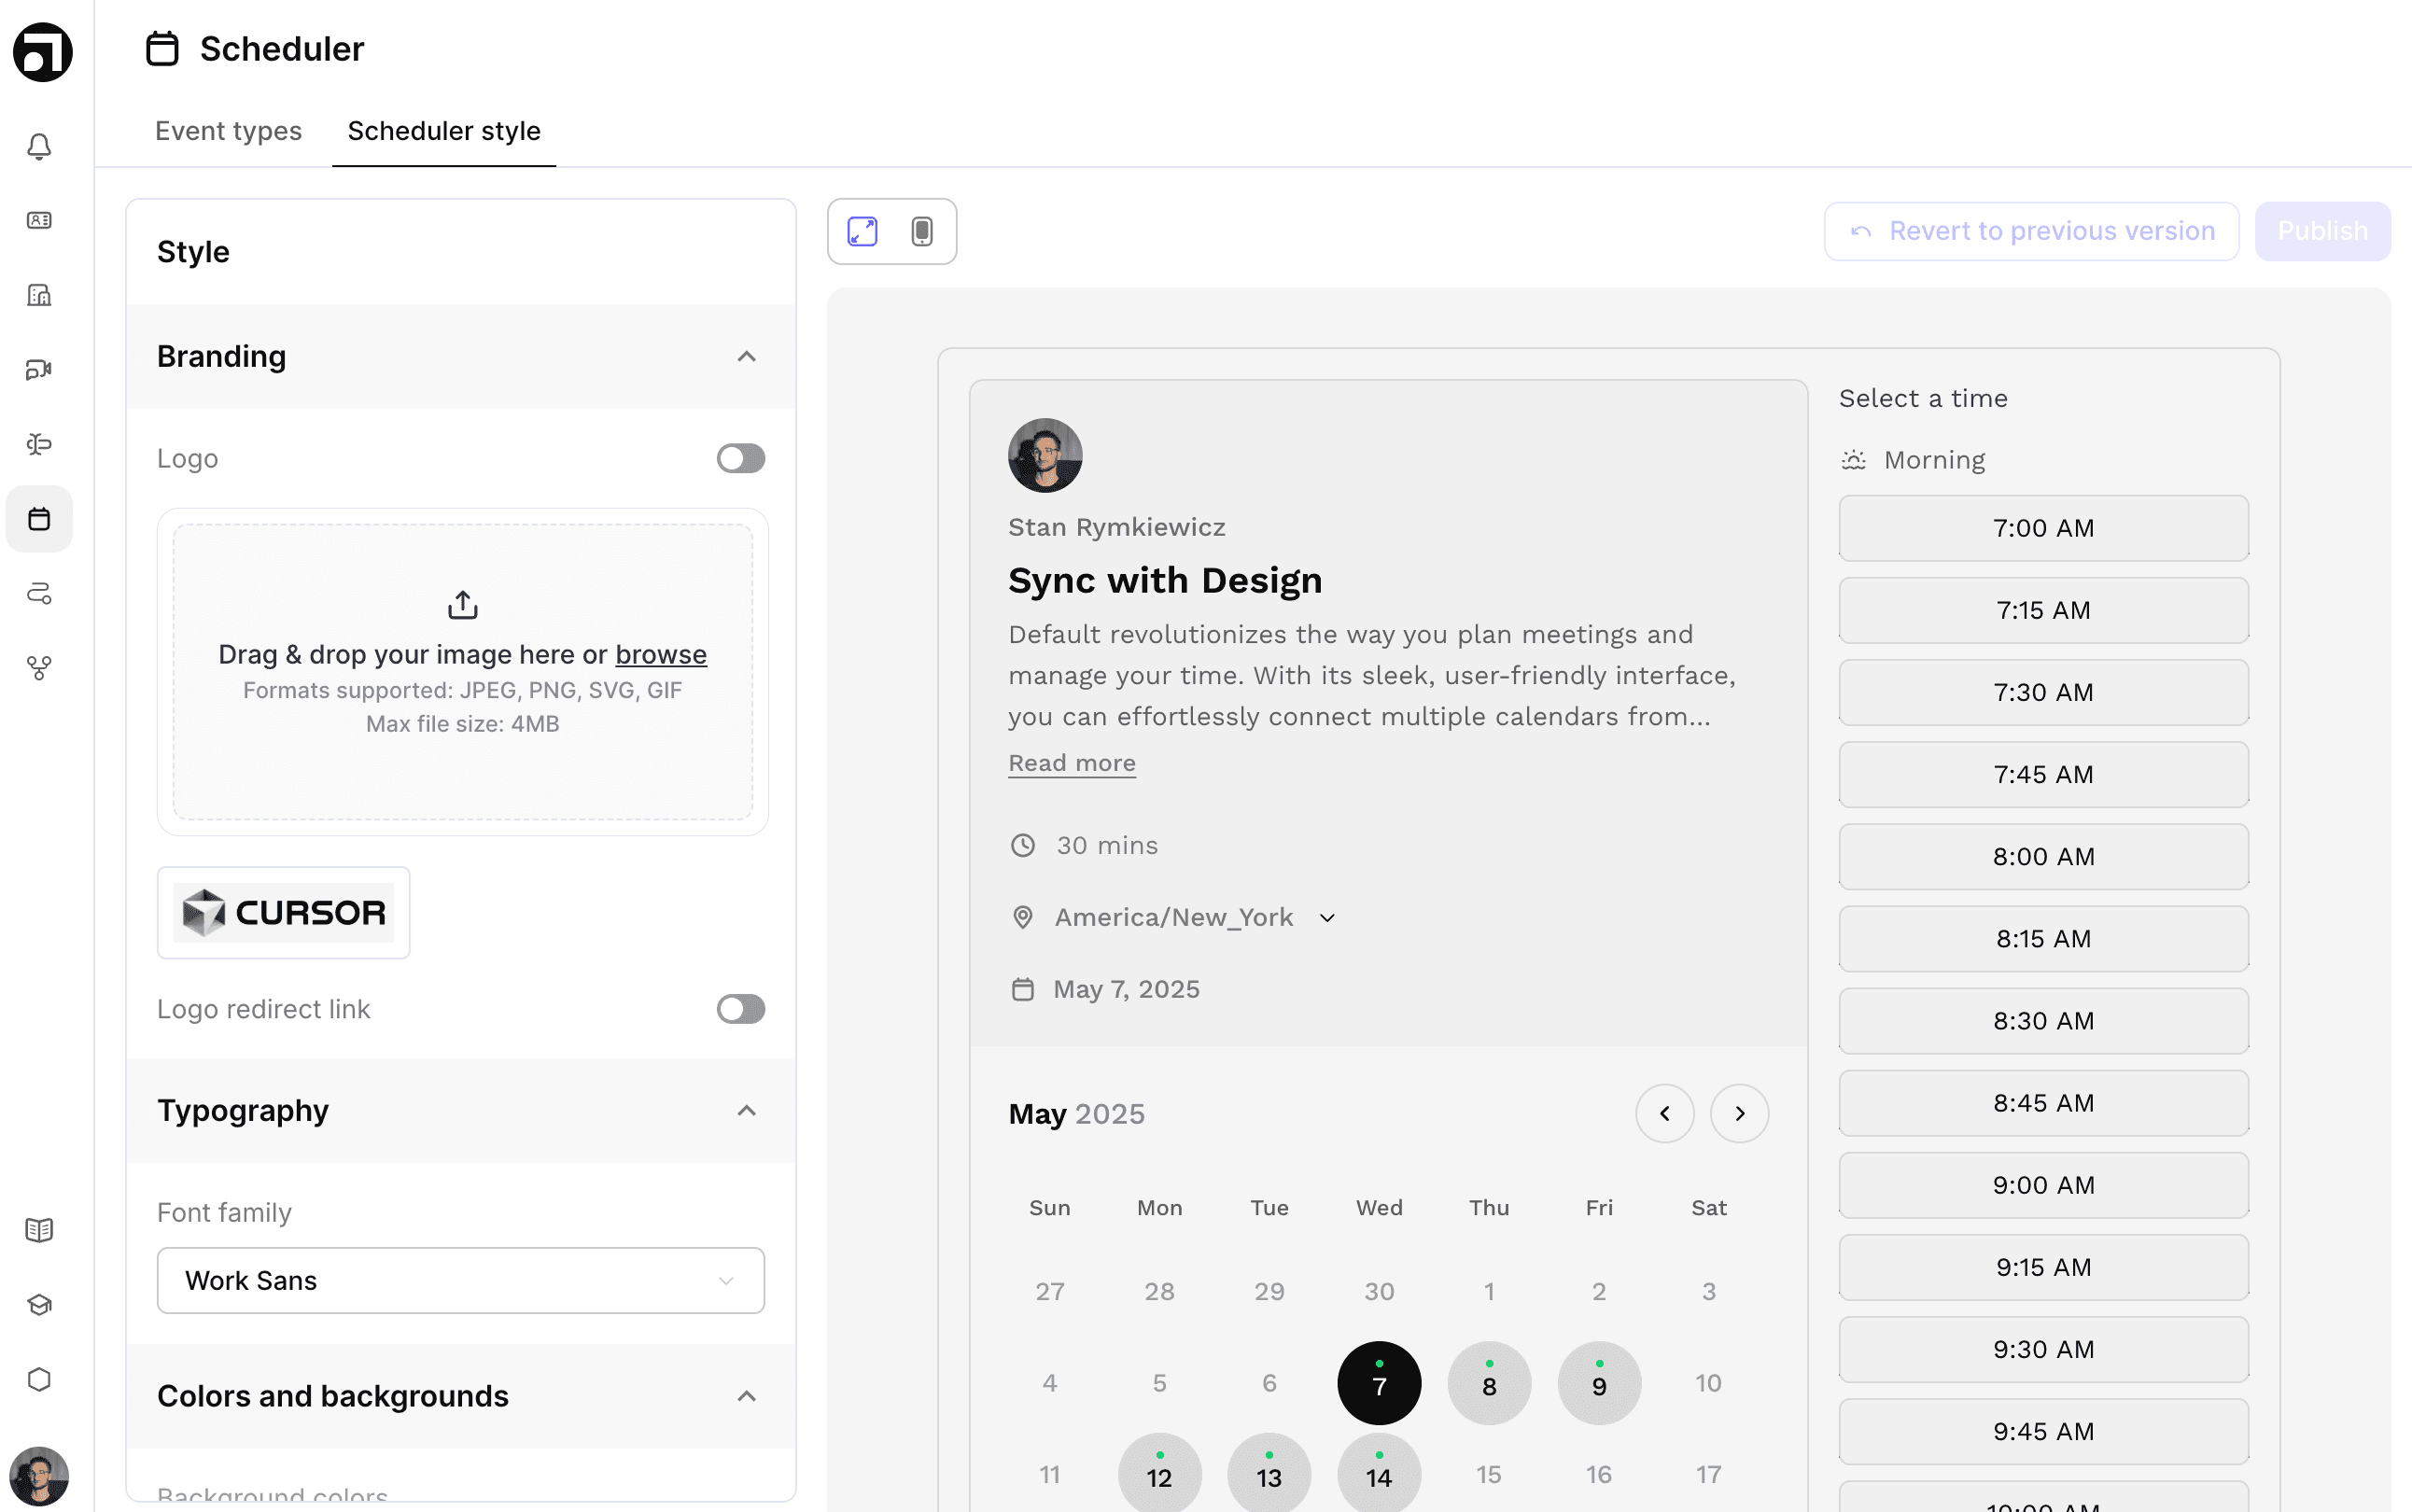Image resolution: width=2412 pixels, height=1512 pixels.
Task: Click the Cursor logo thumbnail
Action: pos(283,912)
